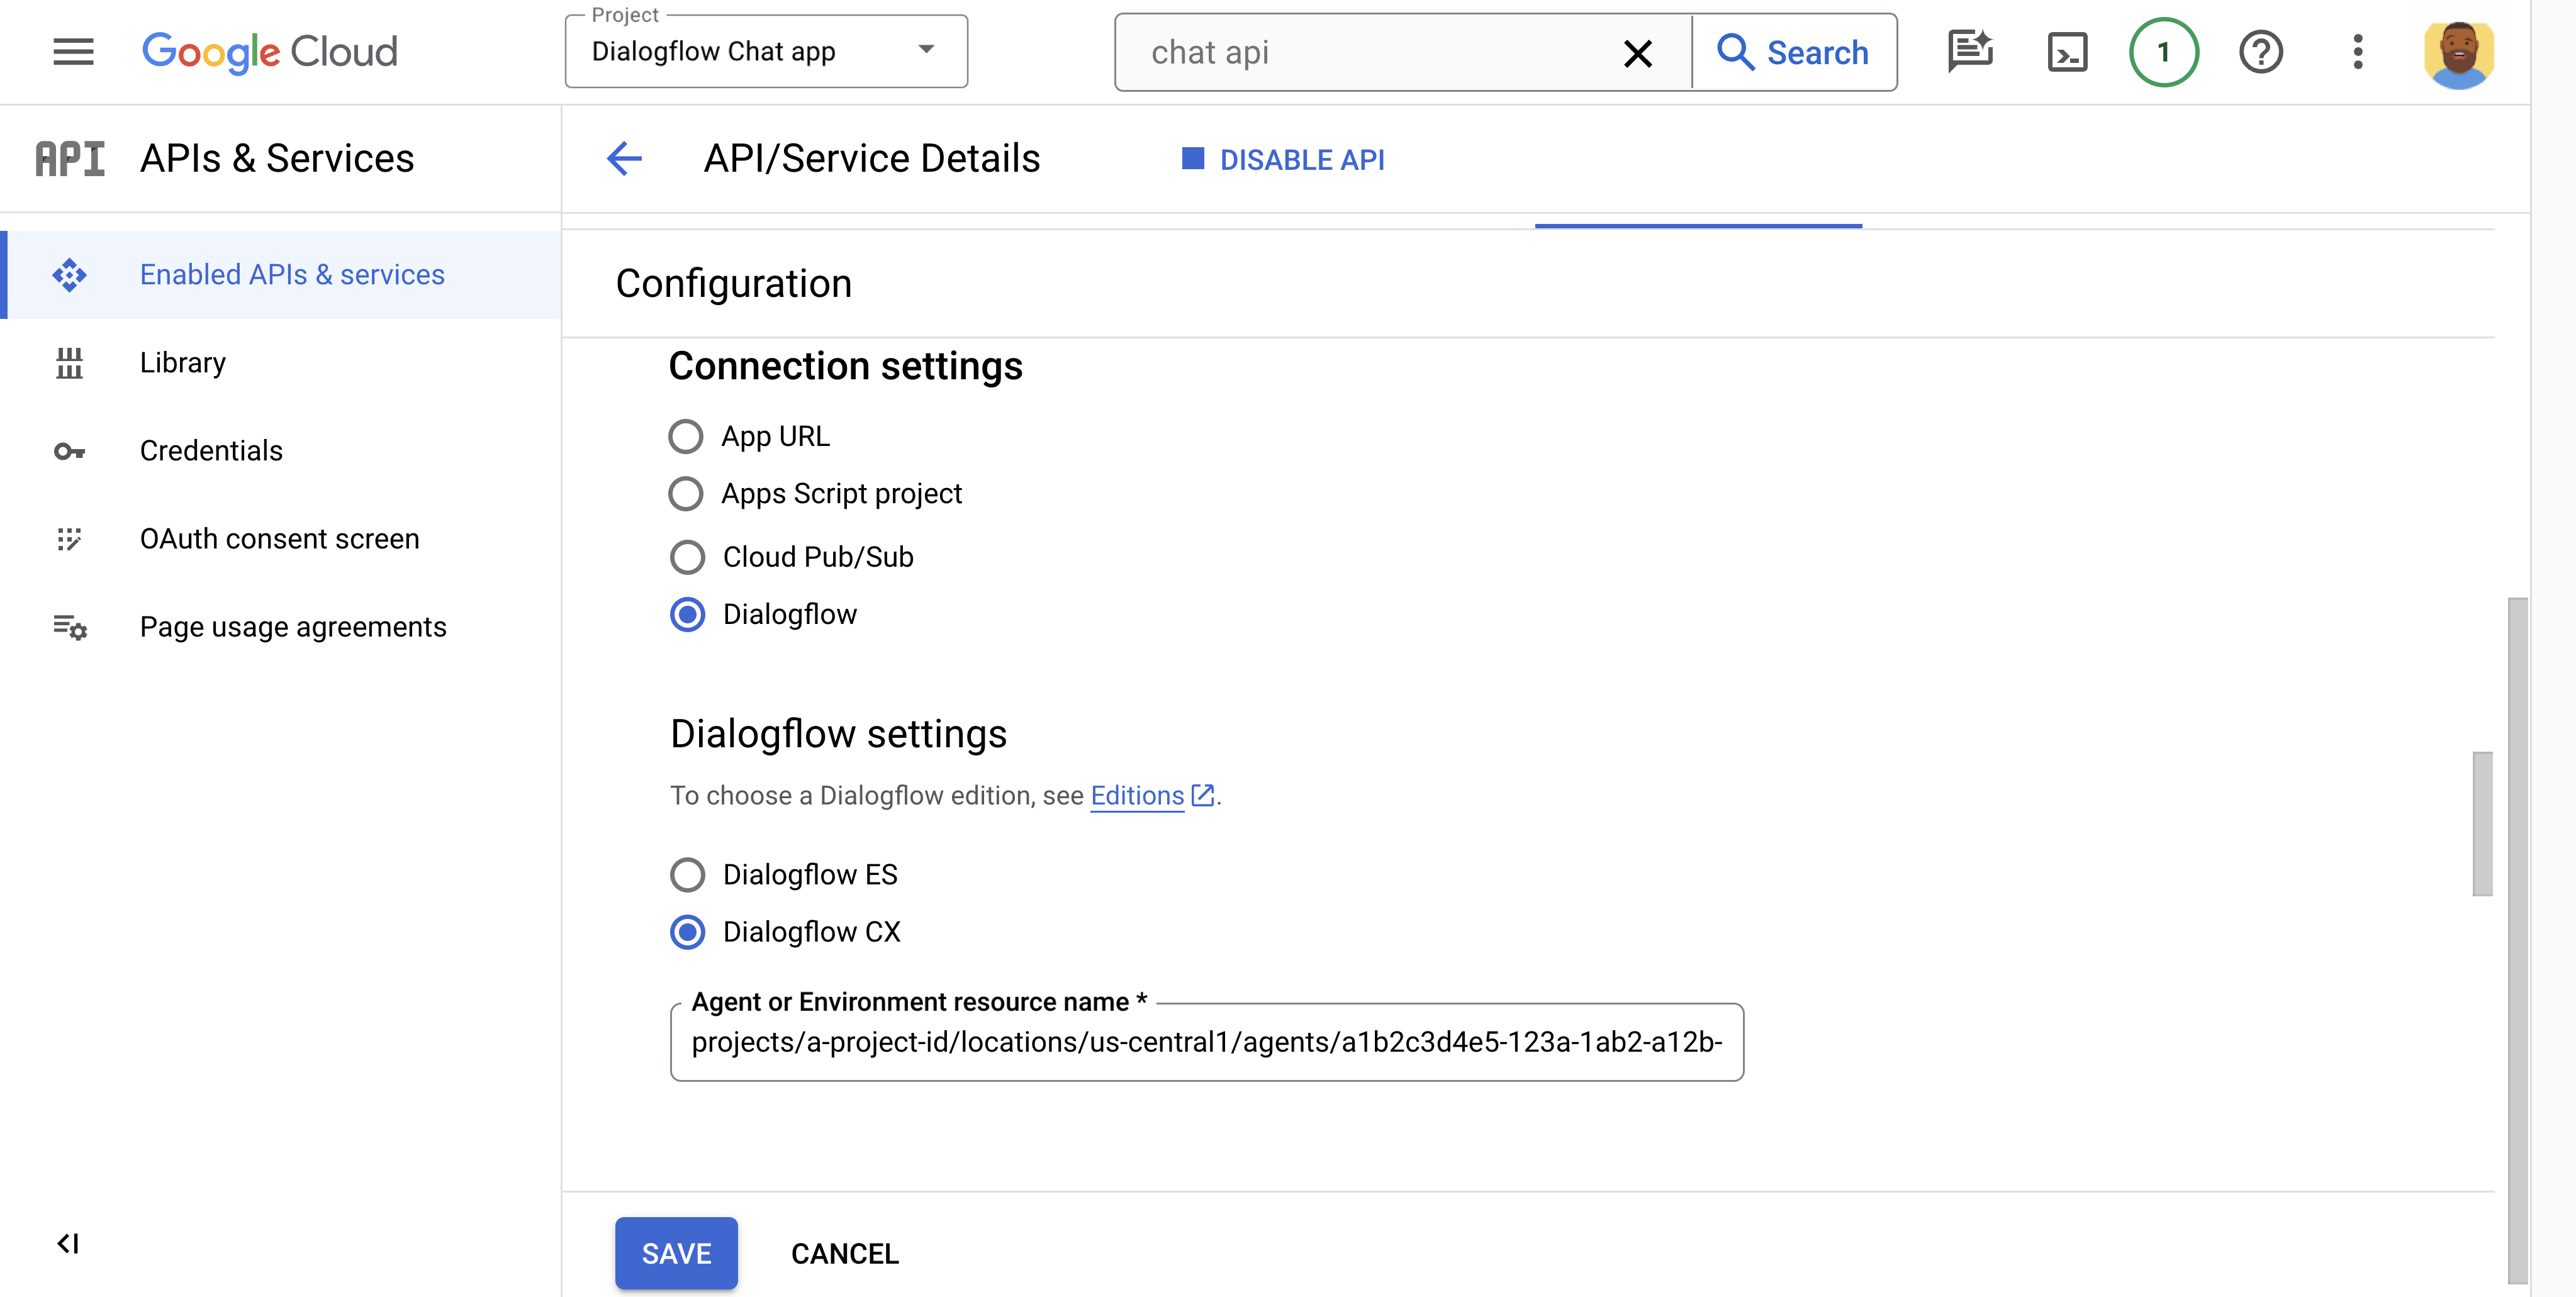Click the Credentials key icon
This screenshot has height=1297, width=2576.
[x=68, y=450]
